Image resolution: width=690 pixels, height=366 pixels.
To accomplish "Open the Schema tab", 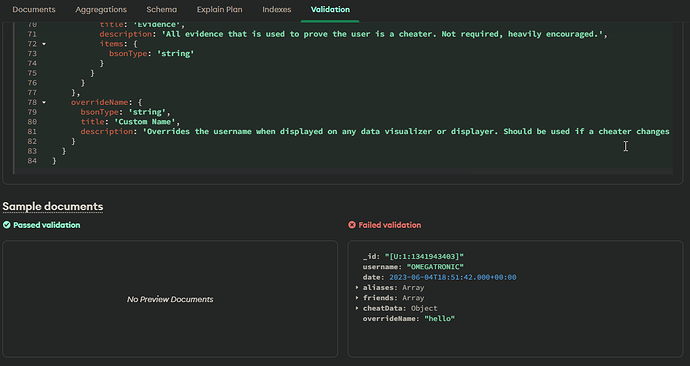I will [161, 9].
